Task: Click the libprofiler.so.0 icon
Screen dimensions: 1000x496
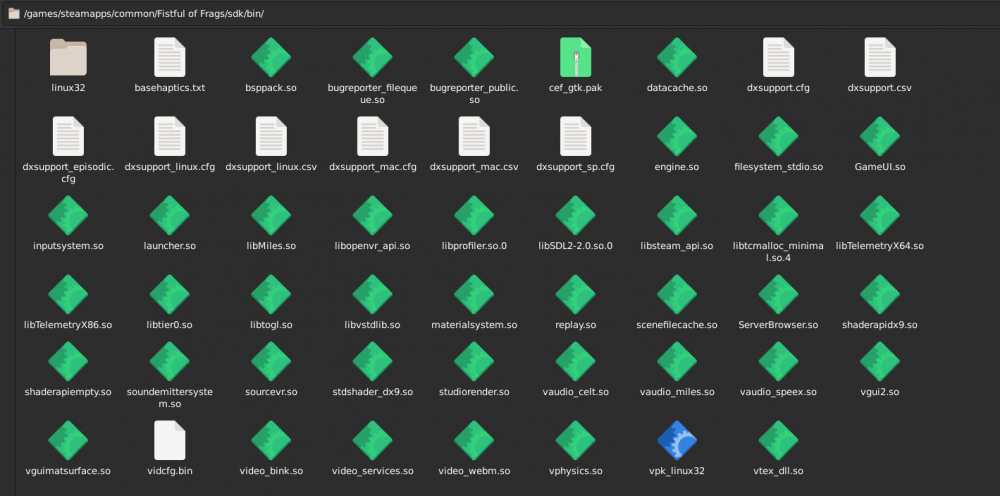Action: pos(474,215)
